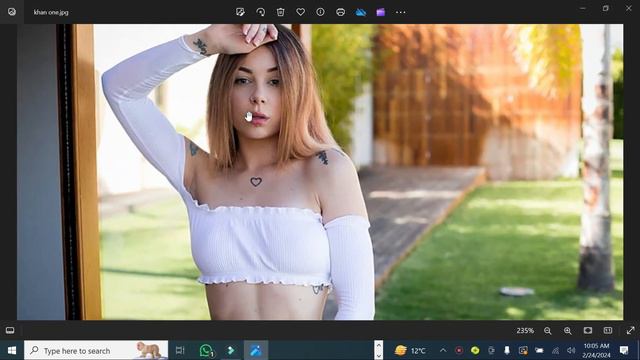Open the Windows Start menu

[x=12, y=350]
